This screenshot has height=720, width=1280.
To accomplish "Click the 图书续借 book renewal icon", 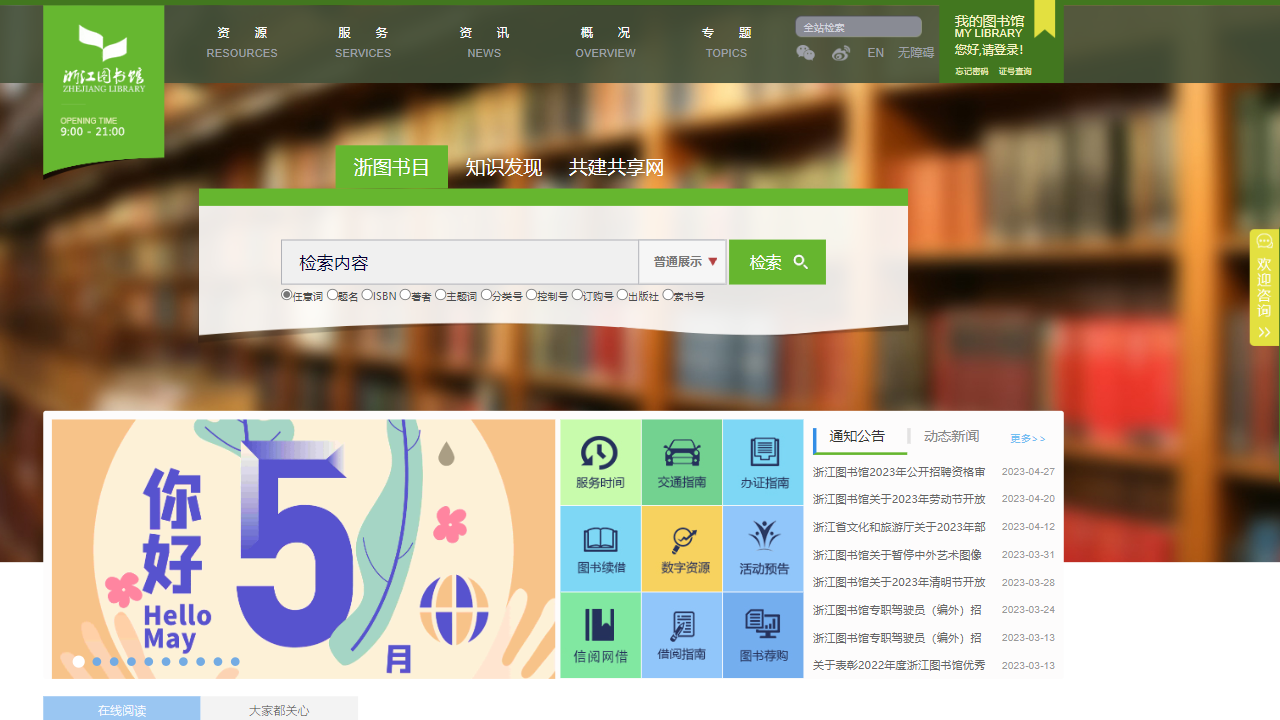I will (x=600, y=548).
